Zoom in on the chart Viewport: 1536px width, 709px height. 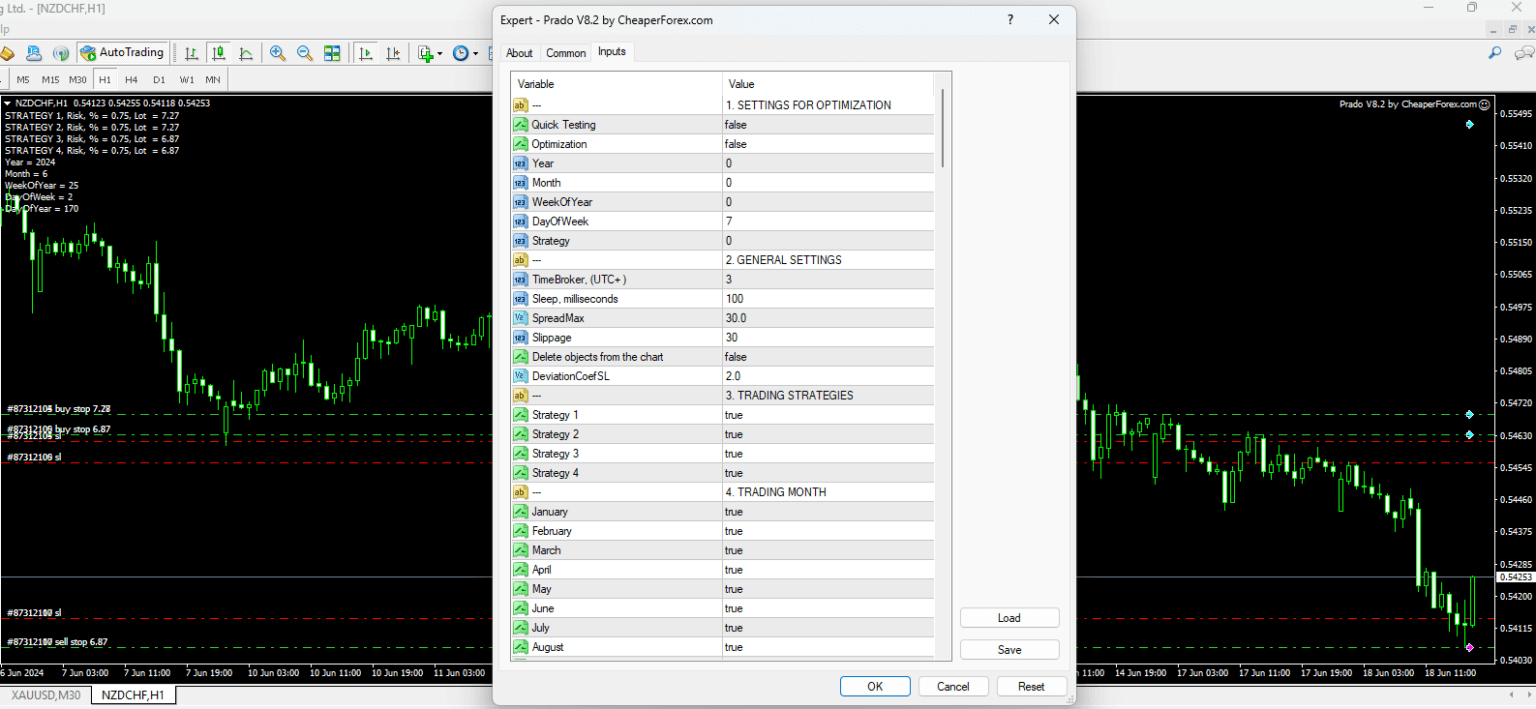pyautogui.click(x=278, y=53)
